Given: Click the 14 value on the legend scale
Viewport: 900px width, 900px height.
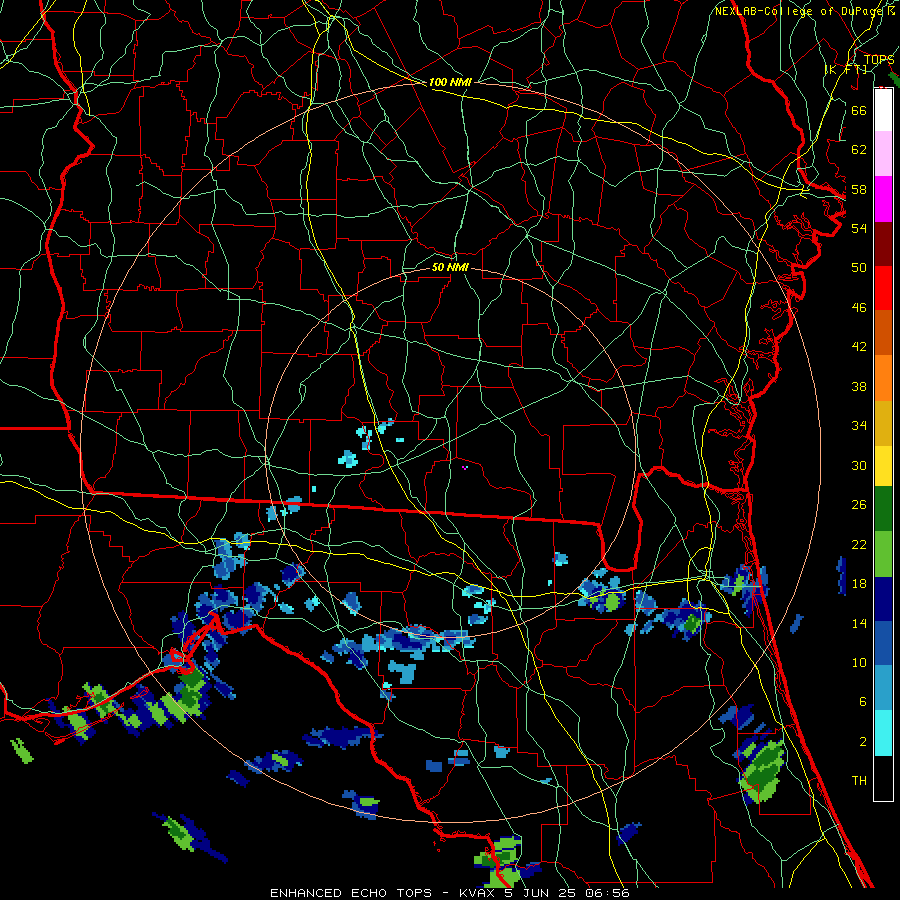Looking at the screenshot, I should click(x=859, y=623).
